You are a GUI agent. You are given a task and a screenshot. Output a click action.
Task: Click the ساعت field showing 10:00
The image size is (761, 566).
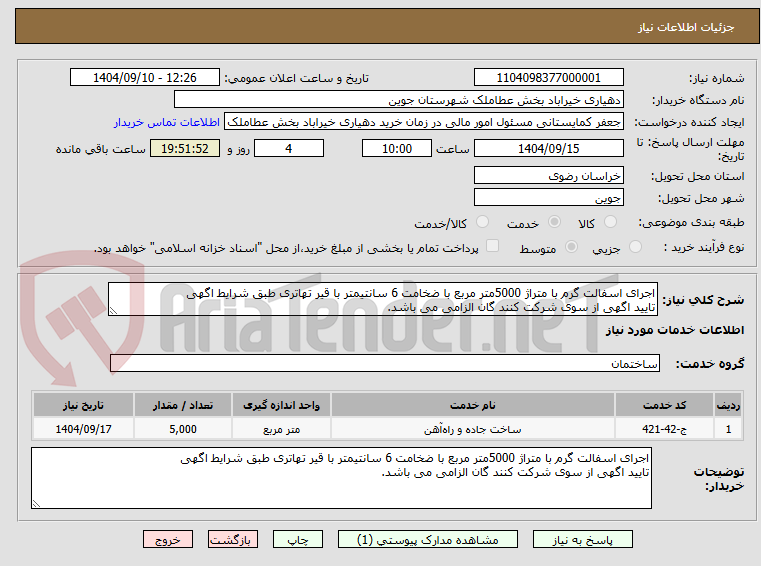click(x=397, y=149)
